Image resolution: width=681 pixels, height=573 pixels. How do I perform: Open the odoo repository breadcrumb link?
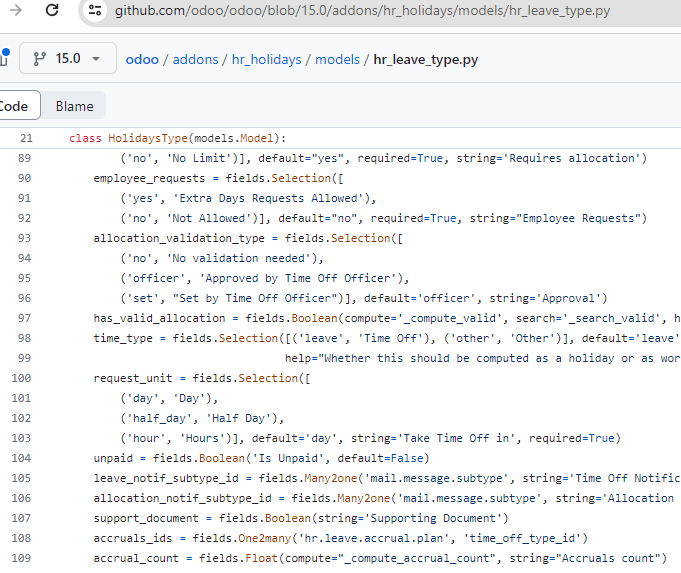[x=142, y=59]
